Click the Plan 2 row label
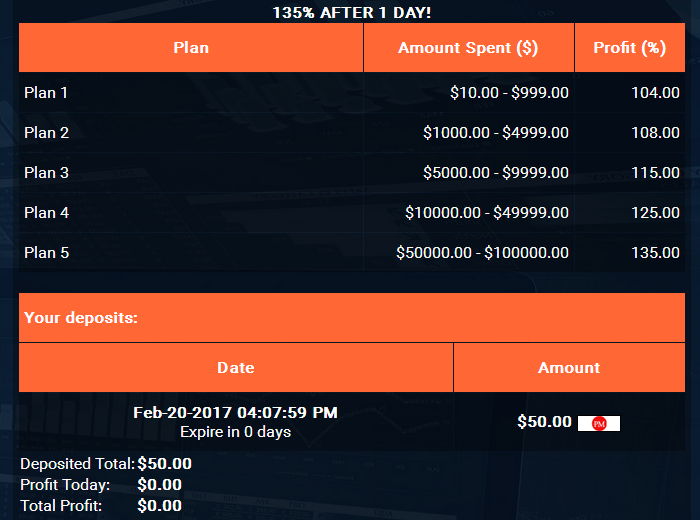 pyautogui.click(x=46, y=133)
